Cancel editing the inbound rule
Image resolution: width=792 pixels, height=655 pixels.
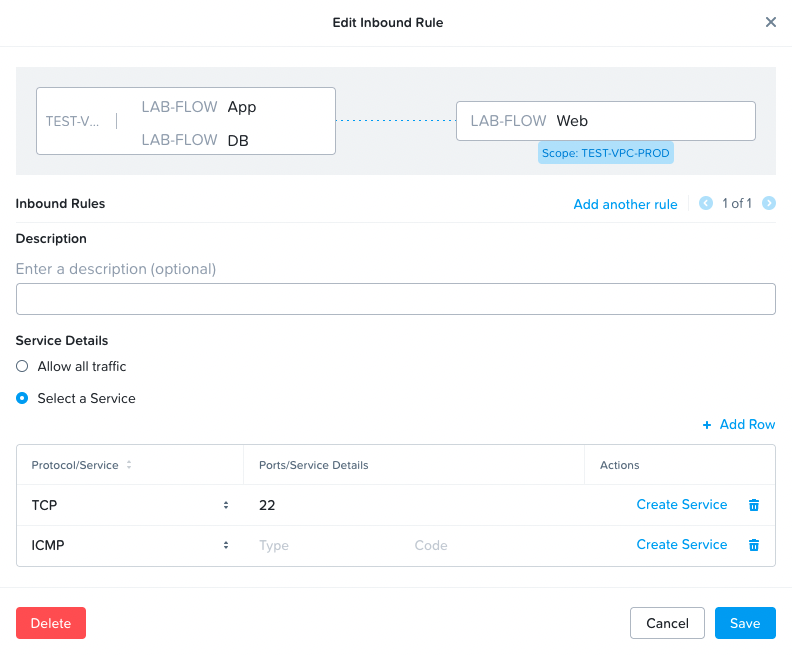(x=667, y=623)
